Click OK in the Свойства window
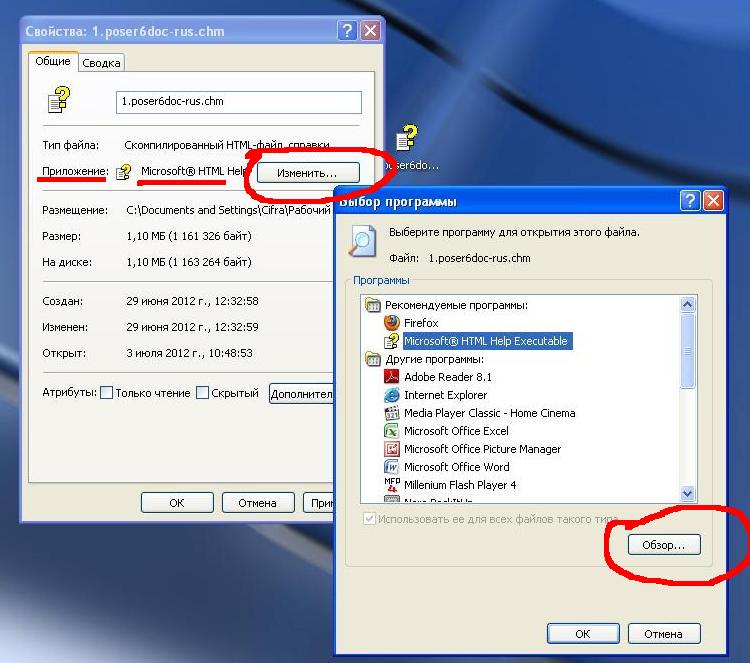 click(177, 503)
